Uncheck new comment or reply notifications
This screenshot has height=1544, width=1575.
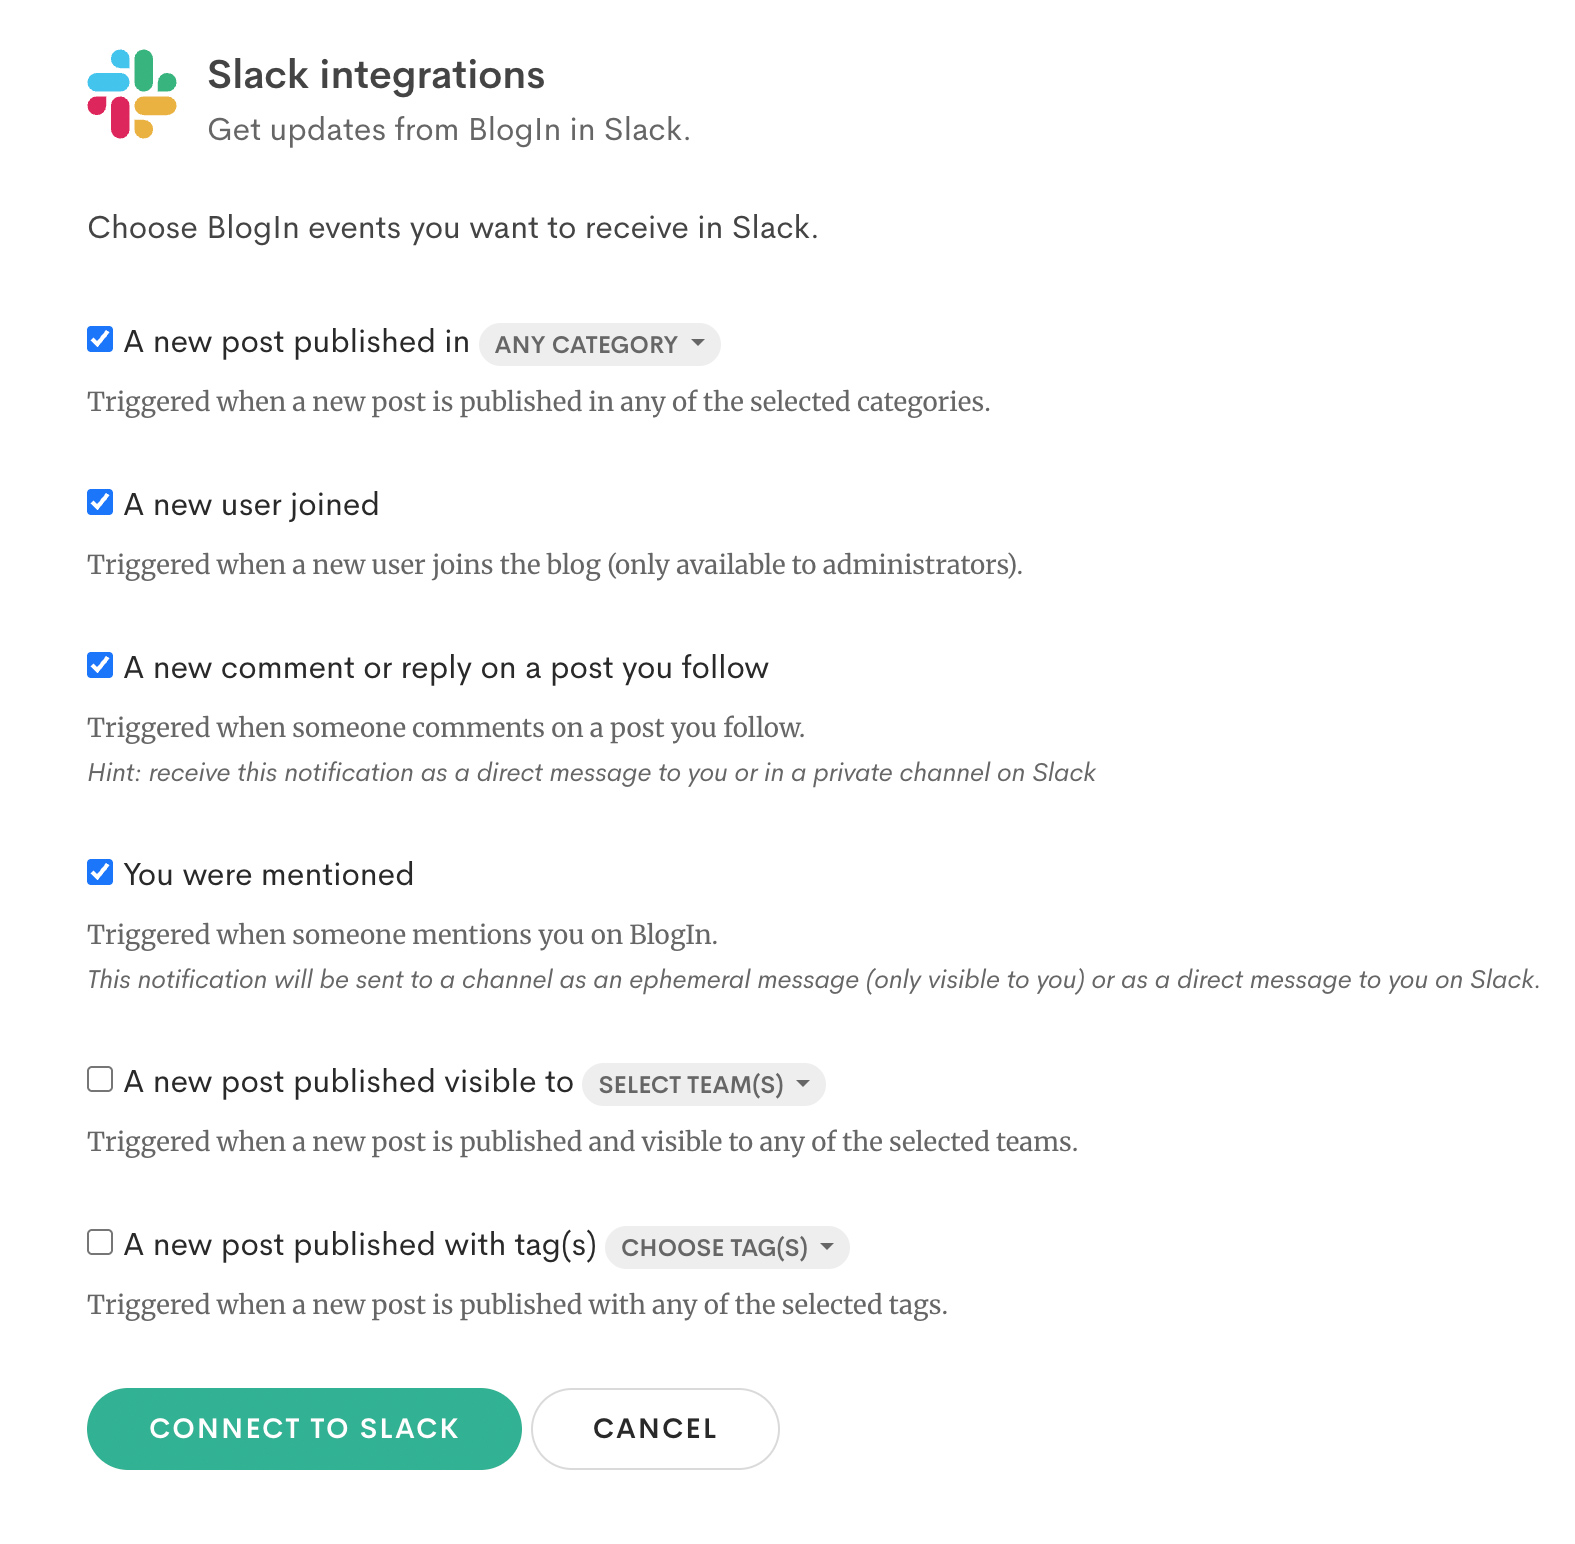pos(100,665)
